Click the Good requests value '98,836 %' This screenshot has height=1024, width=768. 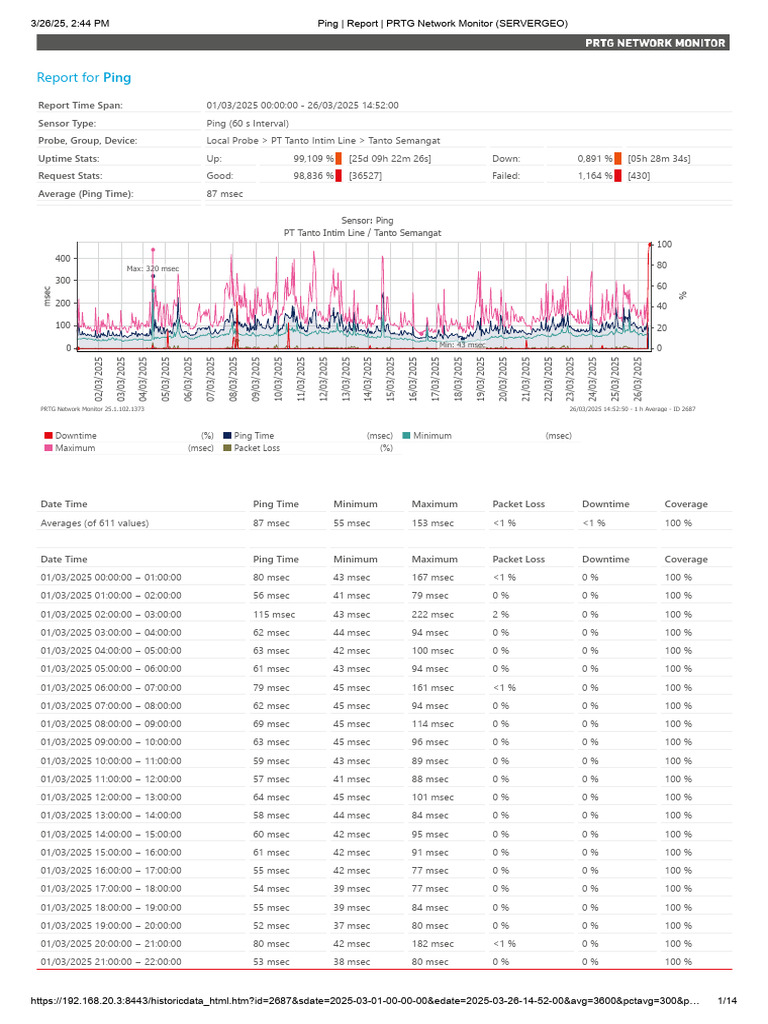pyautogui.click(x=313, y=176)
